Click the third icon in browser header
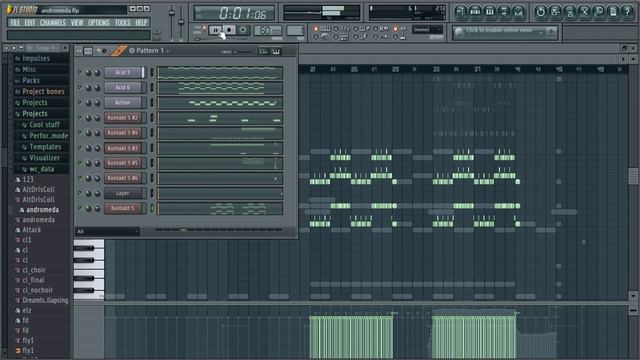Image resolution: width=640 pixels, height=360 pixels. coord(21,48)
